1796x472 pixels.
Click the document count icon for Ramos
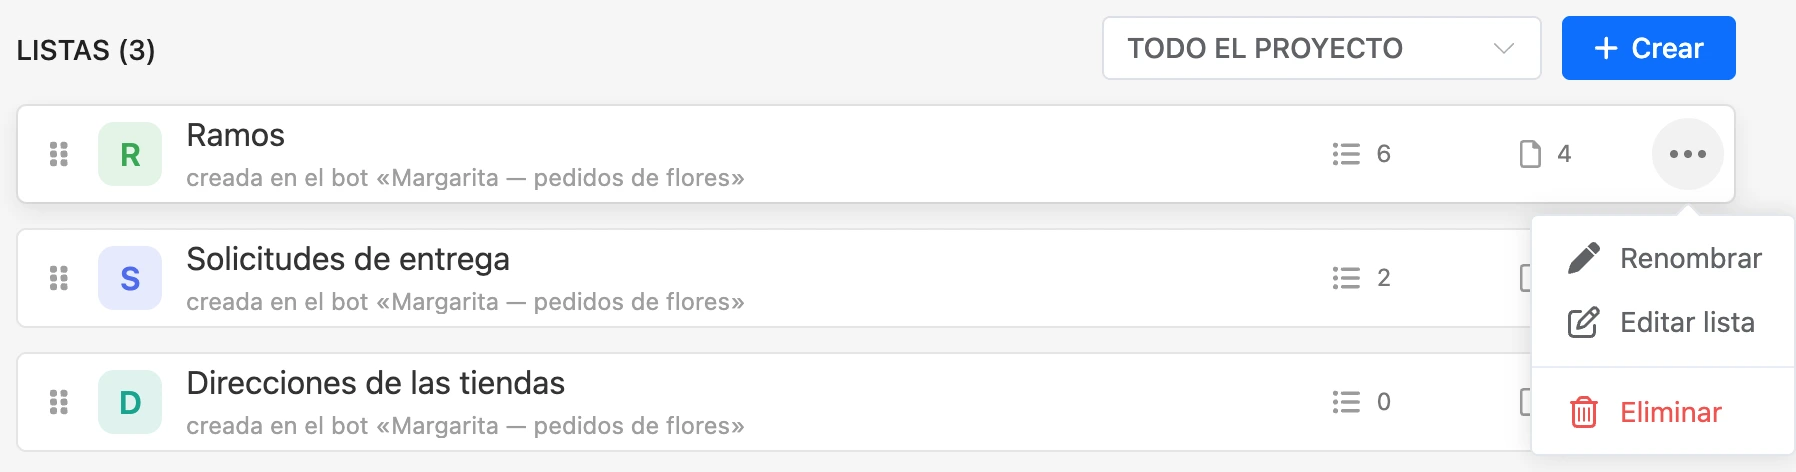tap(1530, 154)
